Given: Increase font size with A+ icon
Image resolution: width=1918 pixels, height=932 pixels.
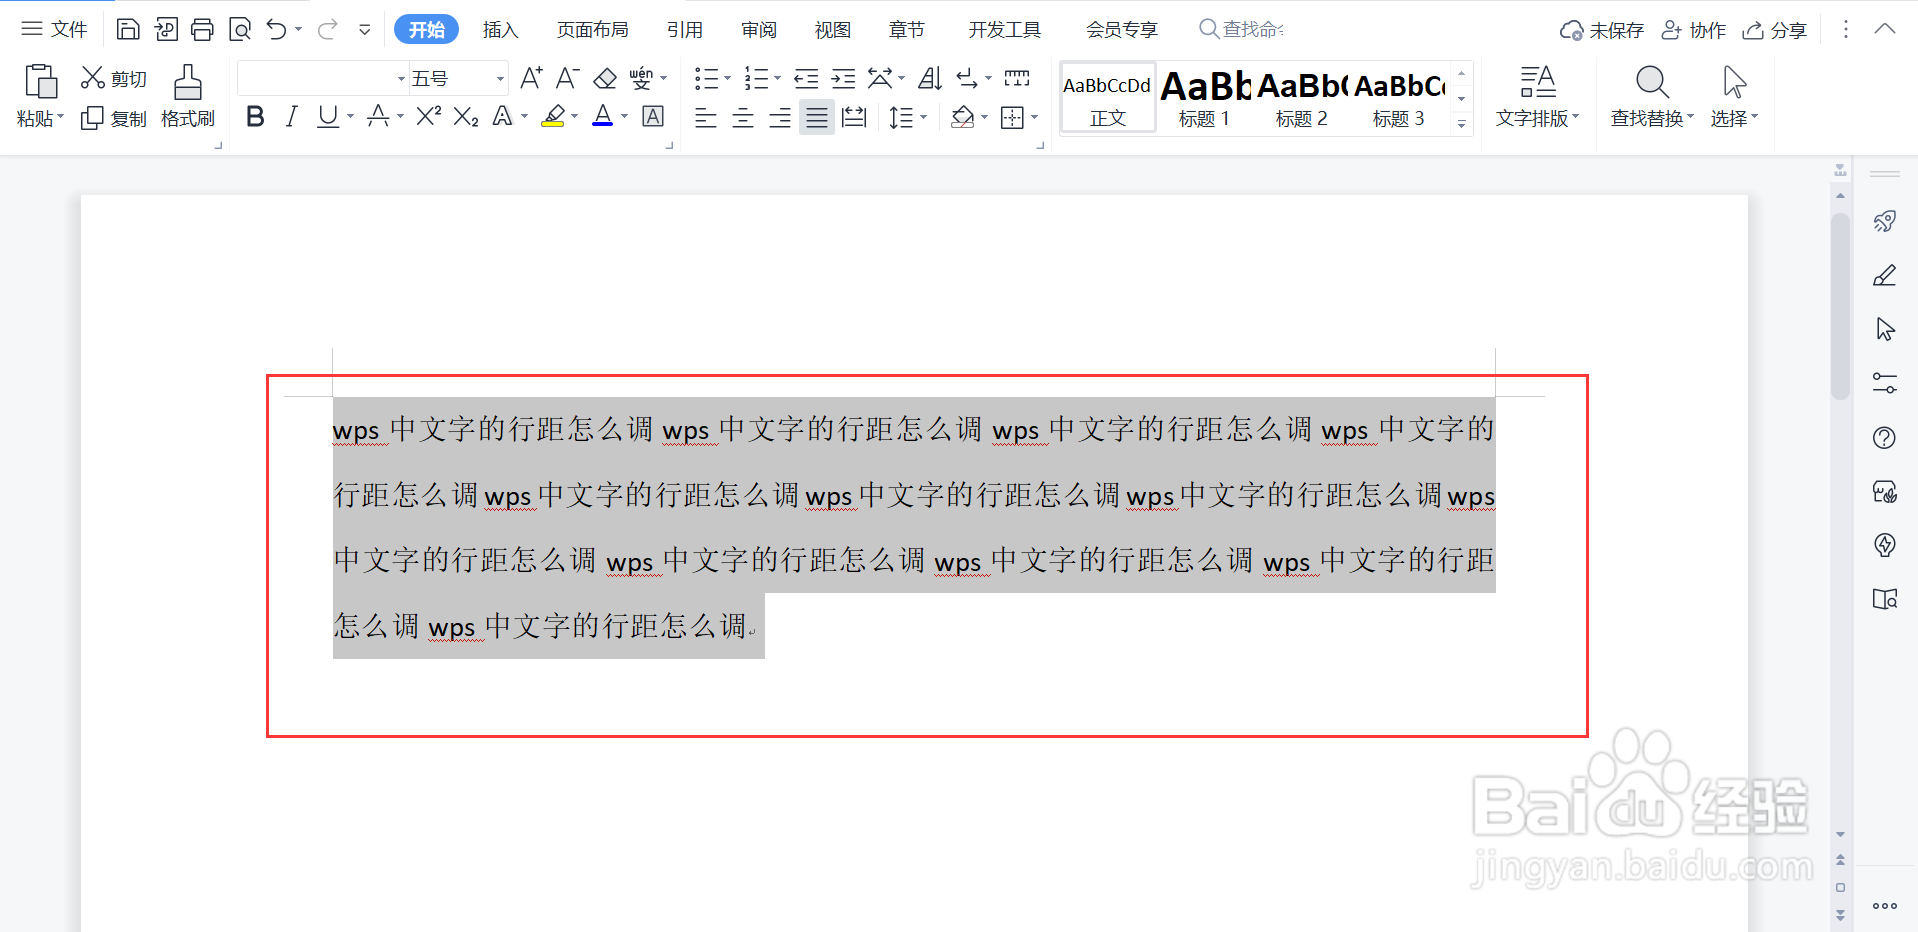Looking at the screenshot, I should pos(531,78).
